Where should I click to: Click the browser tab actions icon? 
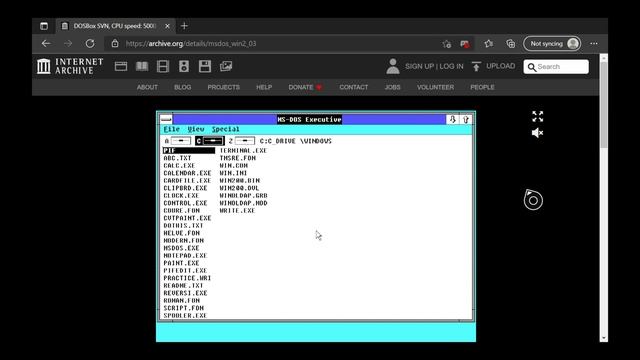pyautogui.click(x=44, y=26)
